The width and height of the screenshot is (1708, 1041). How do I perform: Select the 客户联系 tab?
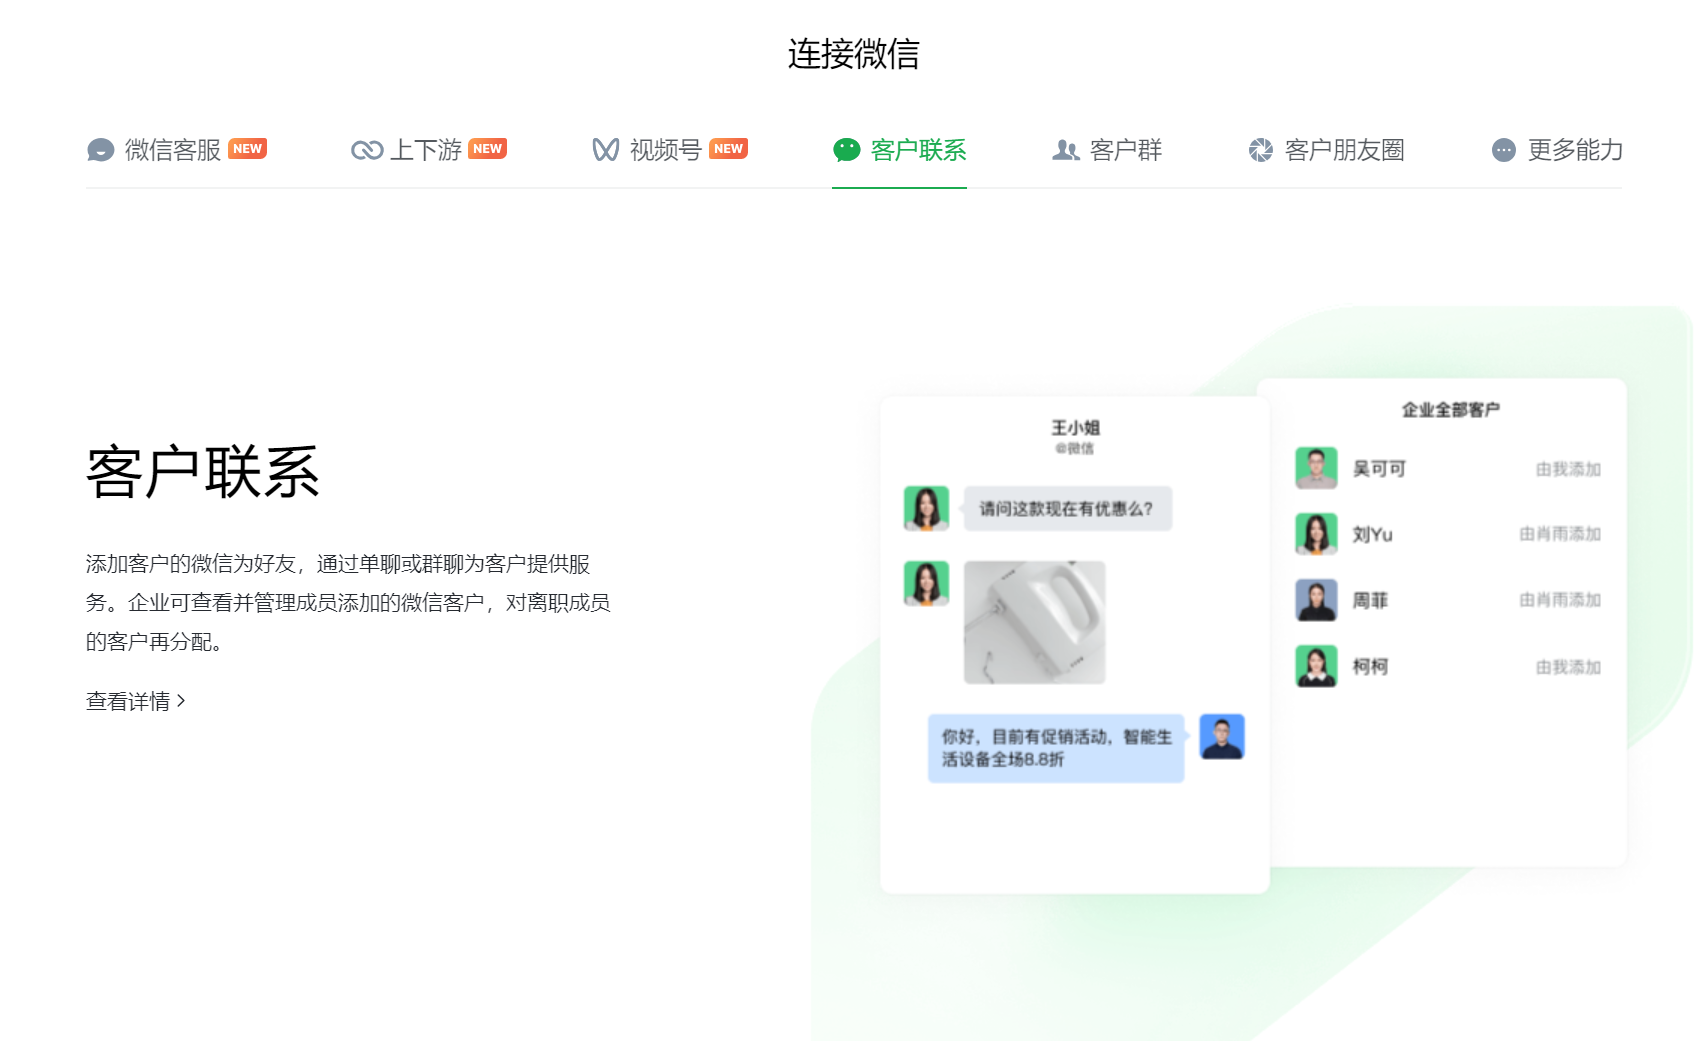point(900,150)
